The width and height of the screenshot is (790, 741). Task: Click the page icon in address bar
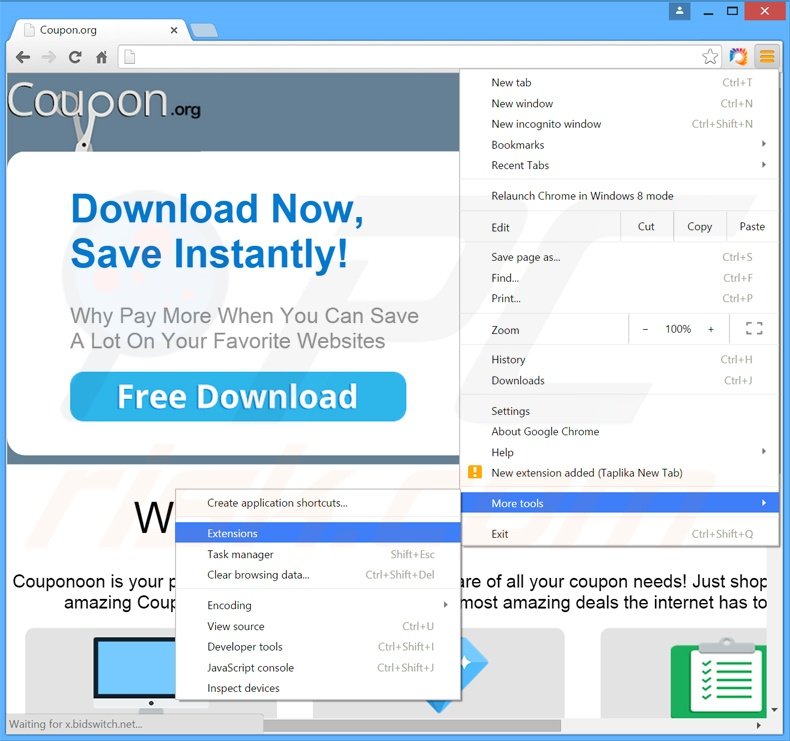129,57
